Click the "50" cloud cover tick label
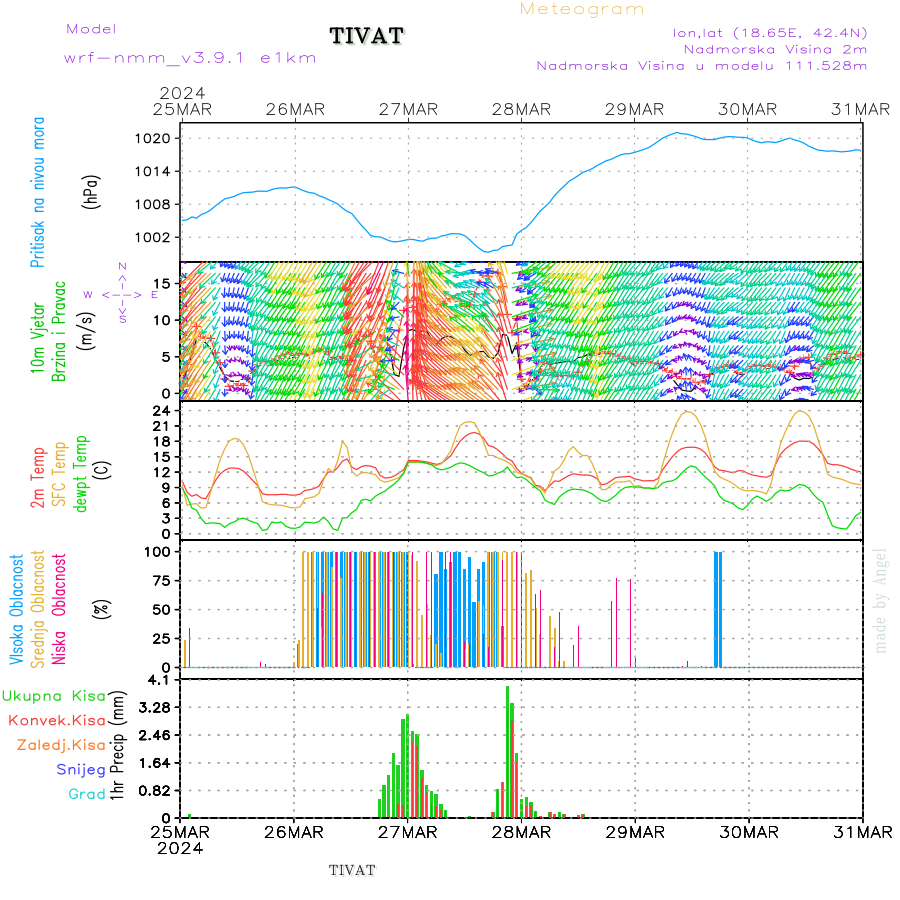 coord(162,610)
